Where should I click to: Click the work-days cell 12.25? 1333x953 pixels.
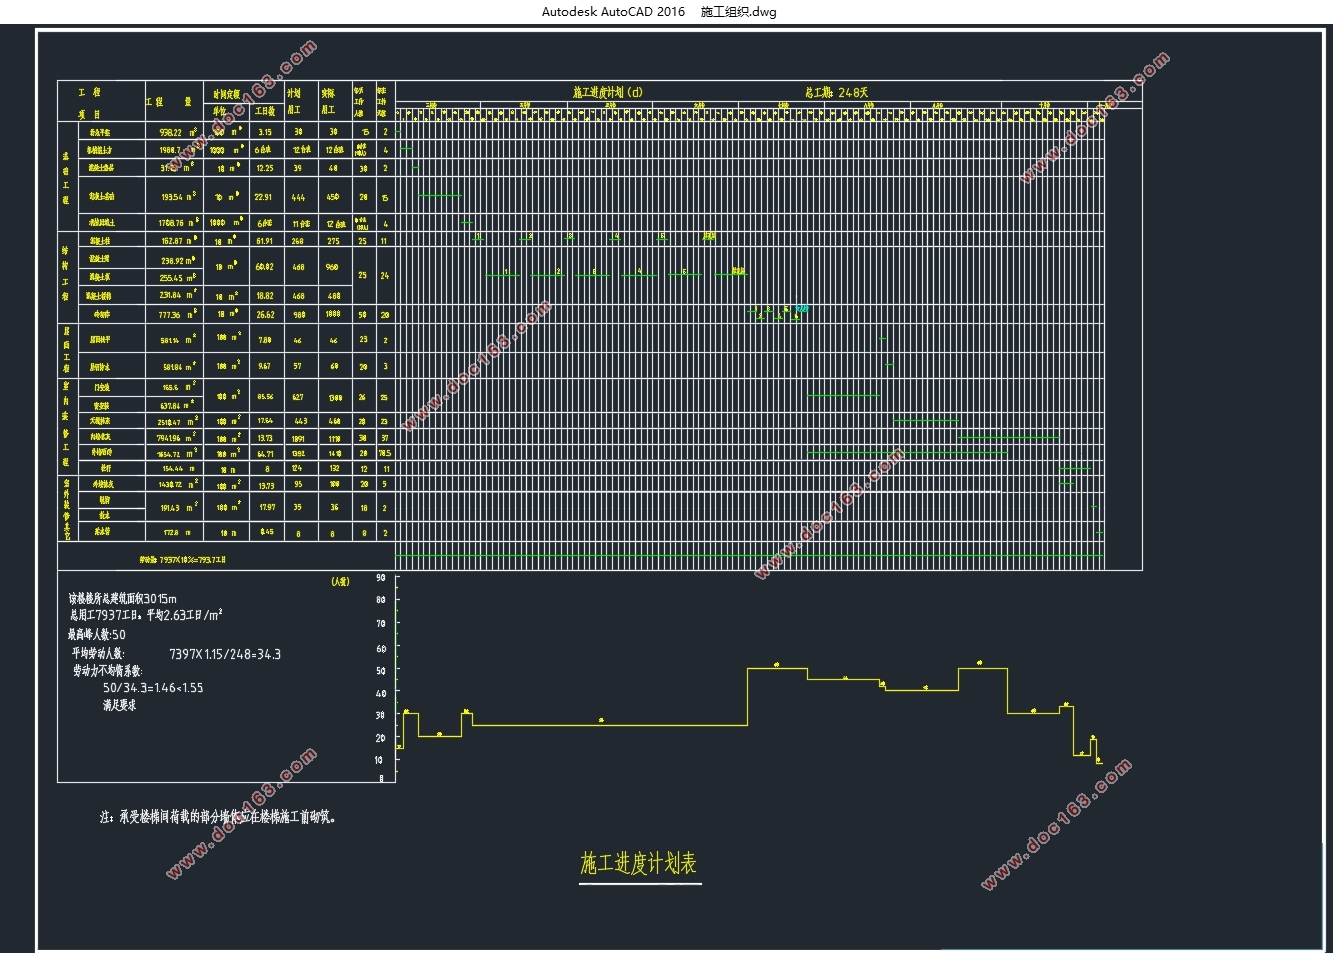pyautogui.click(x=265, y=168)
